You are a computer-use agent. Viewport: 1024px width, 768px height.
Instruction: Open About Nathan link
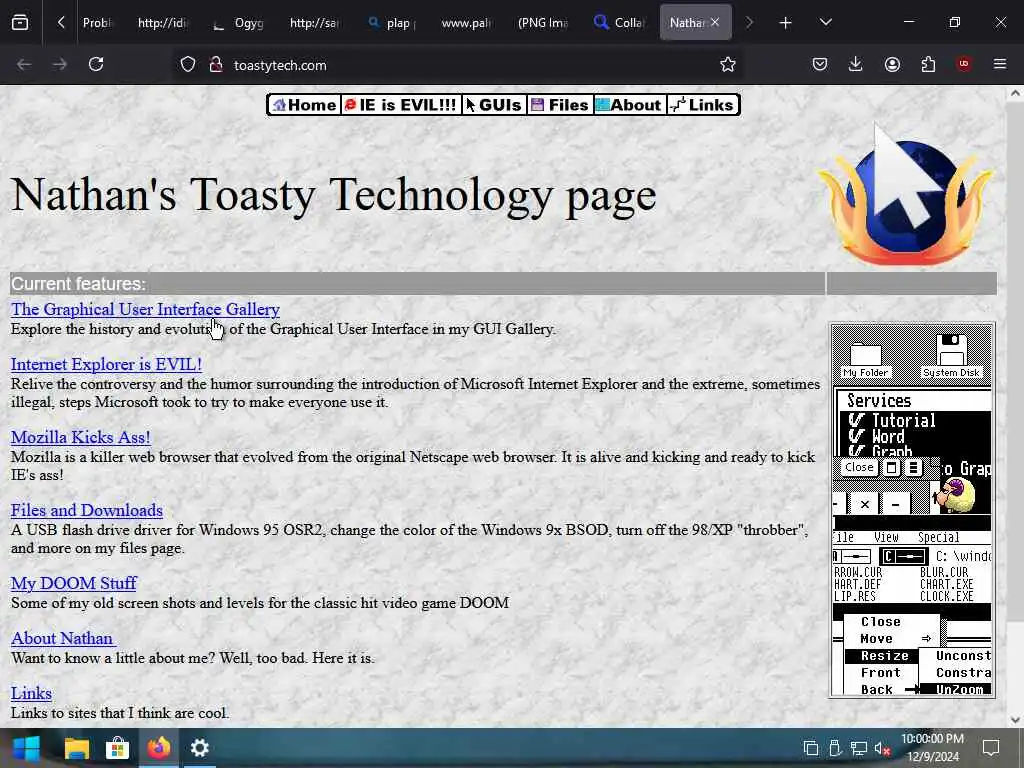pyautogui.click(x=63, y=639)
